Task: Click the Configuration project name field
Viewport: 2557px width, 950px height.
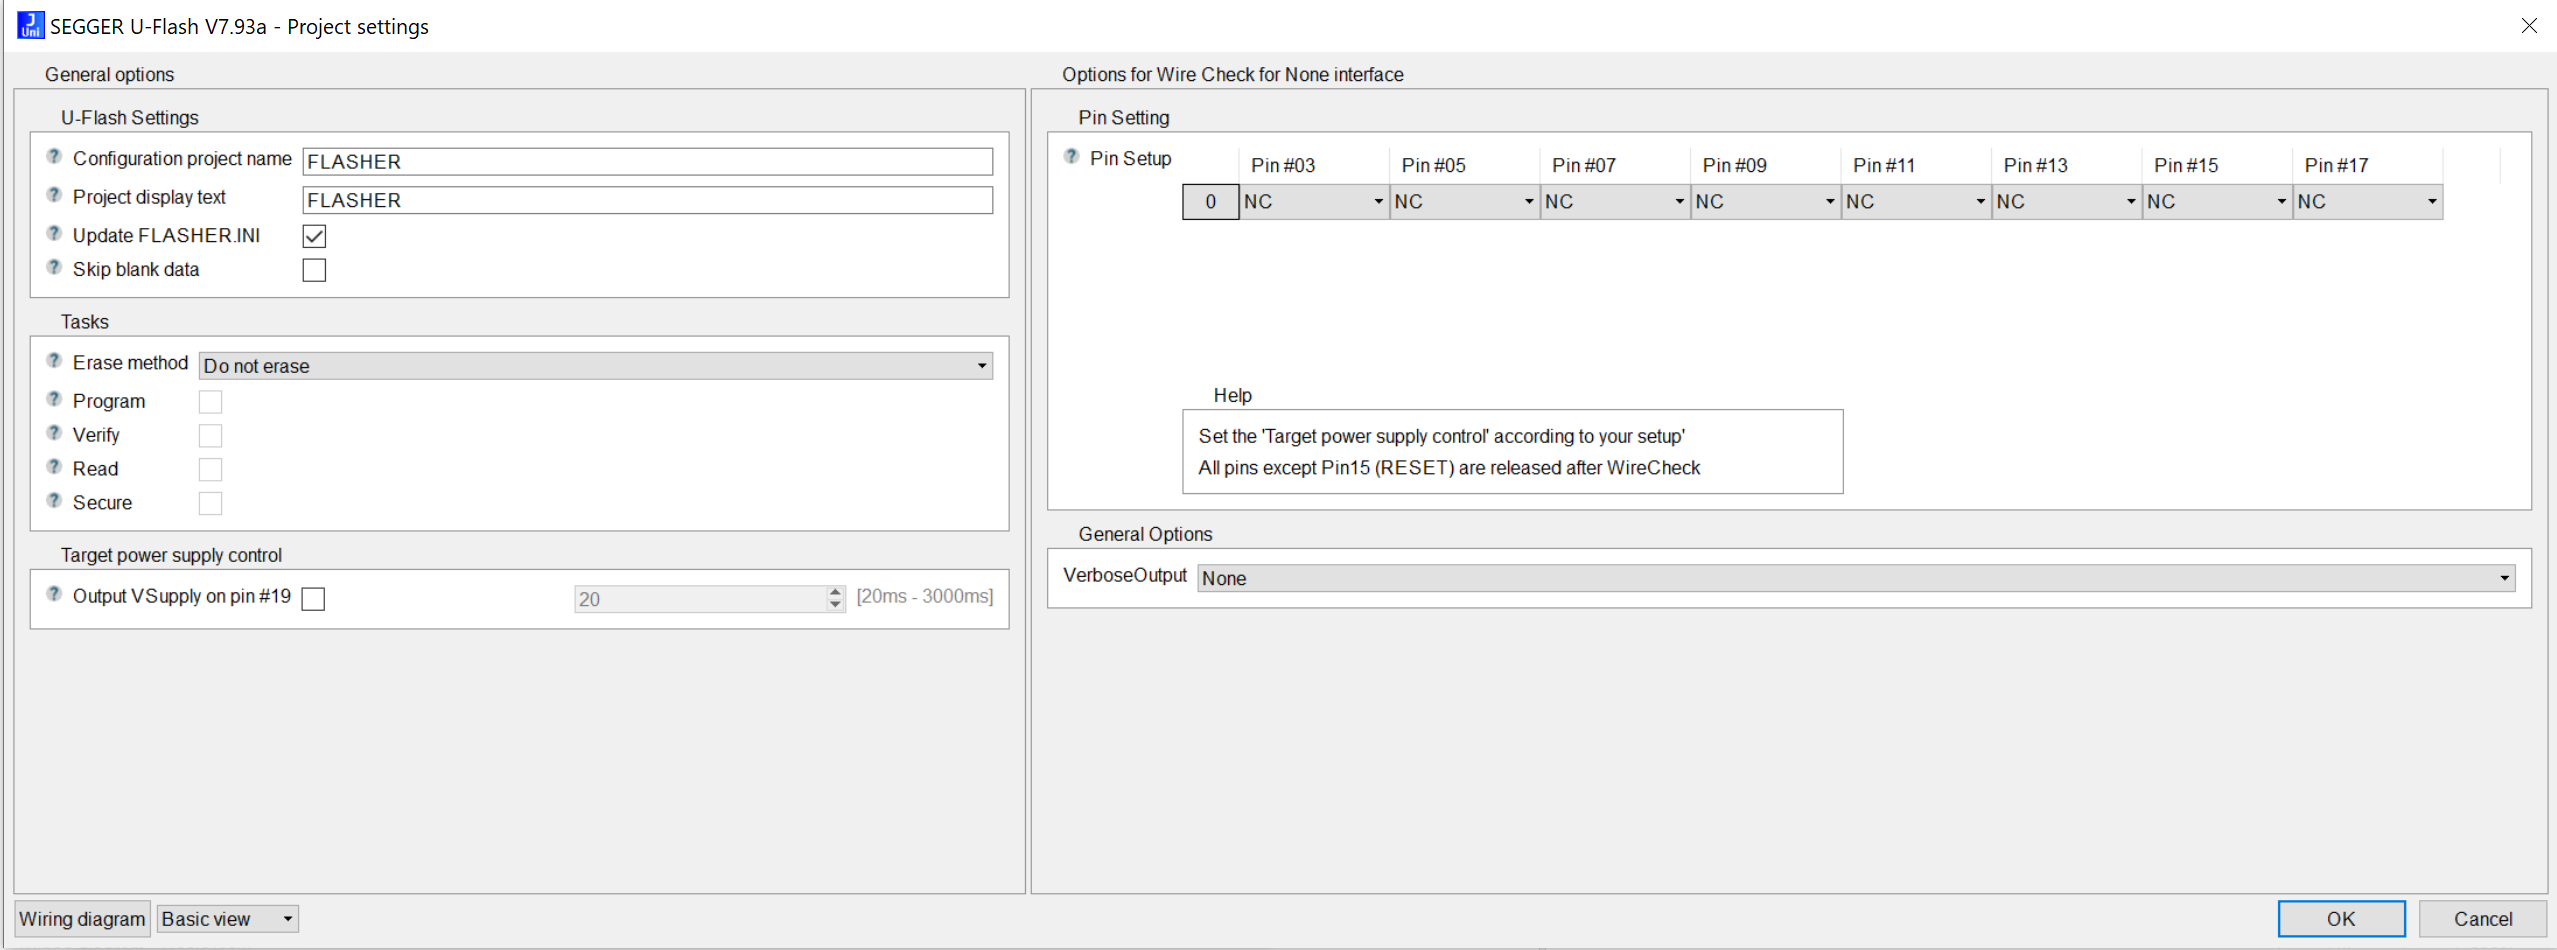Action: pos(647,162)
